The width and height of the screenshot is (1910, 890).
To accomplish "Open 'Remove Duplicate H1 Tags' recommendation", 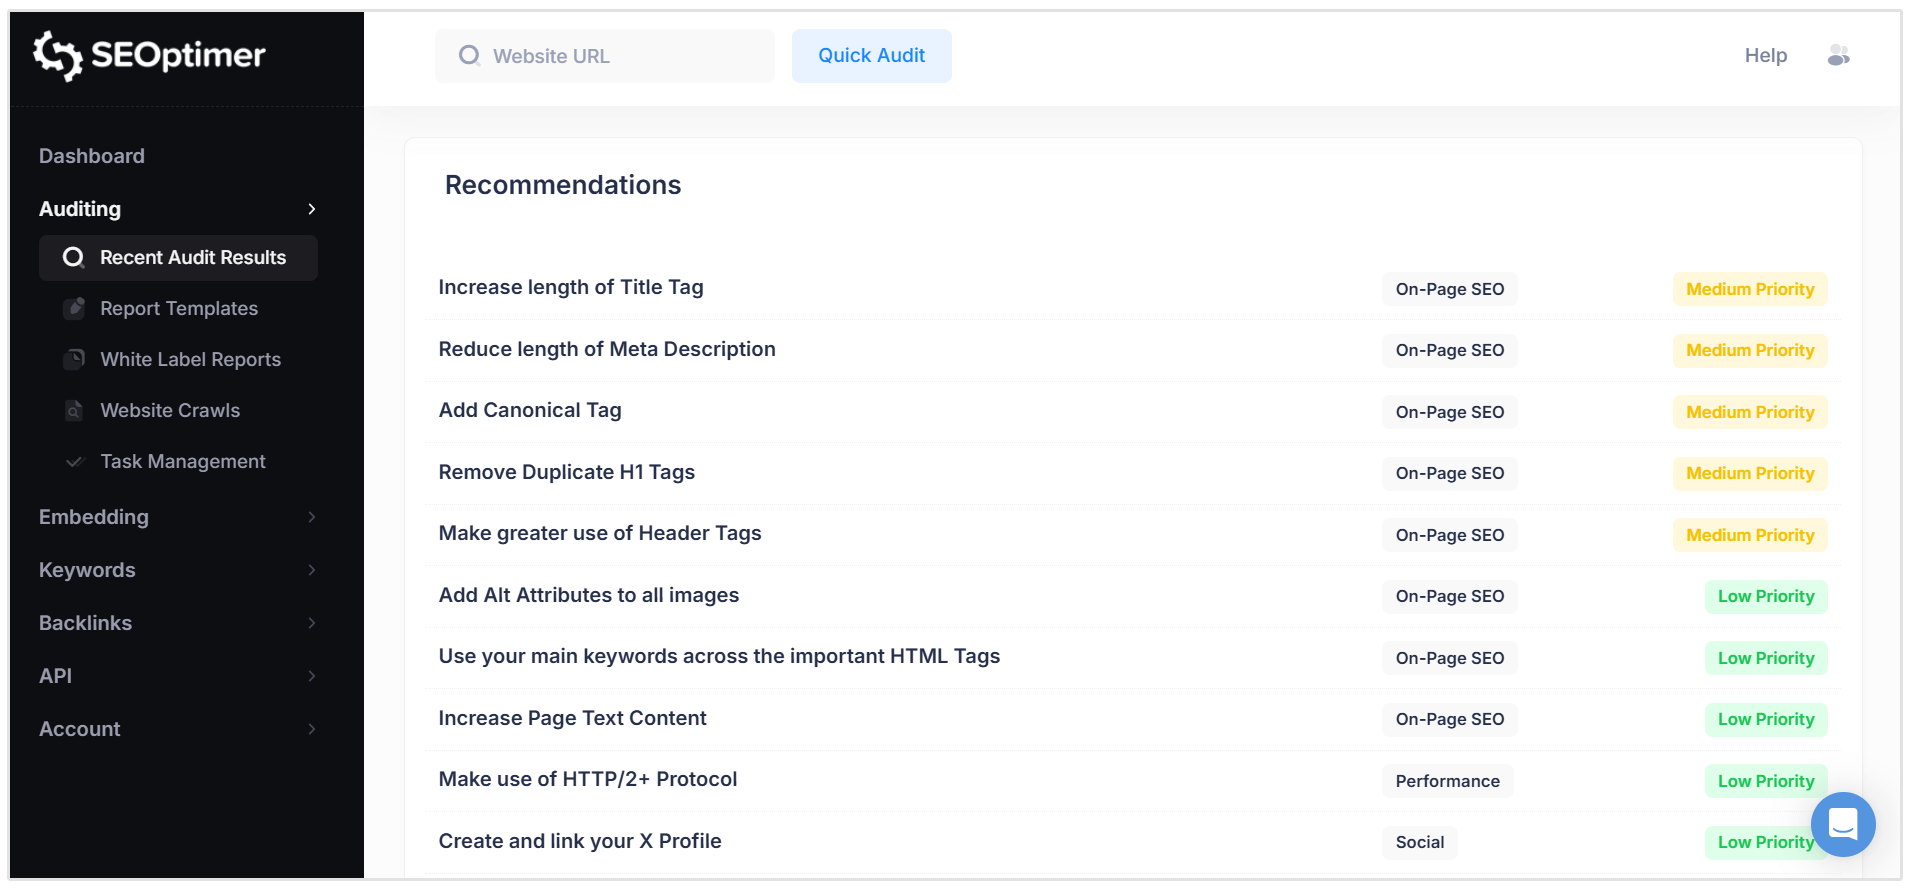I will (x=567, y=472).
